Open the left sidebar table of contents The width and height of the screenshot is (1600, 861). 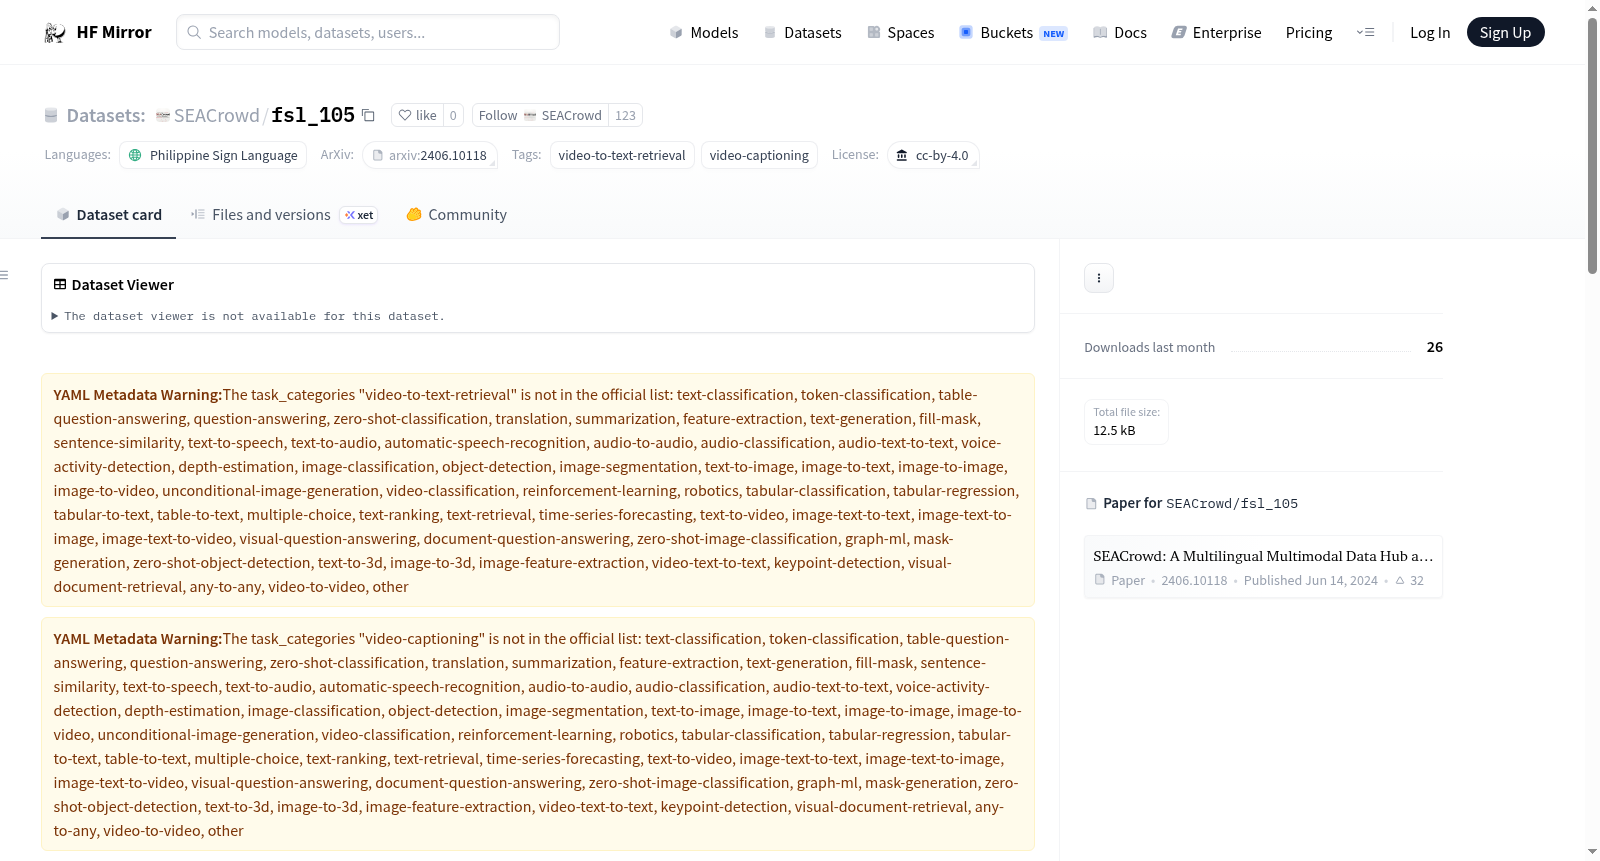5,275
